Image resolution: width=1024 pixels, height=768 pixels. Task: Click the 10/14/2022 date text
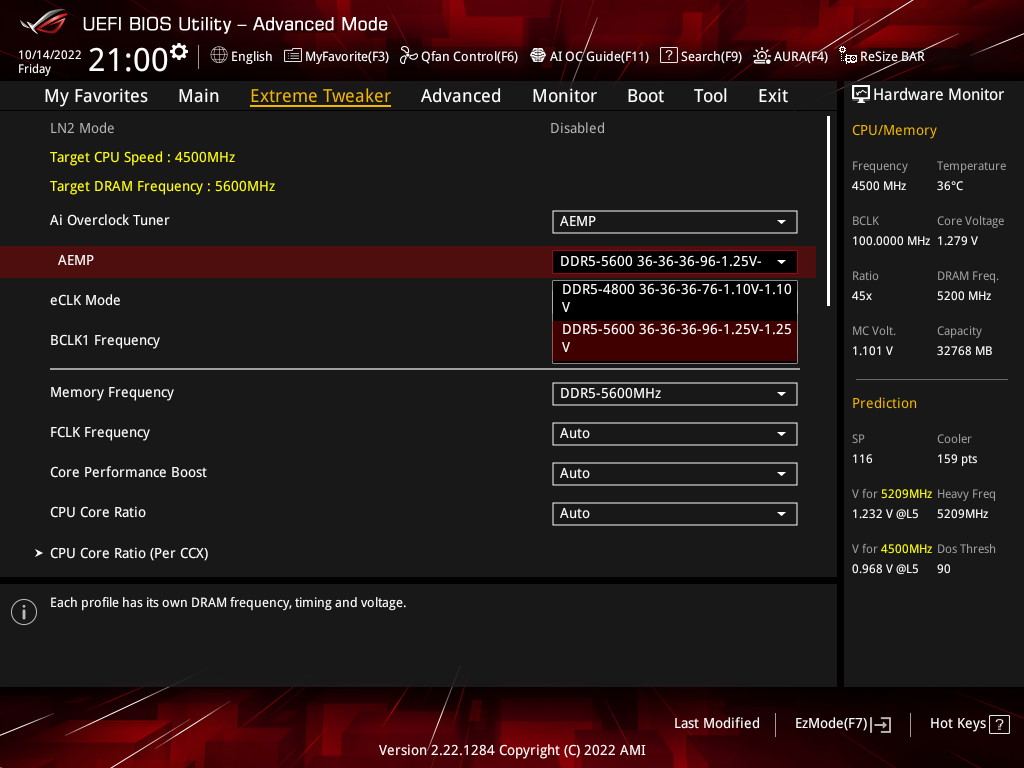tap(50, 55)
